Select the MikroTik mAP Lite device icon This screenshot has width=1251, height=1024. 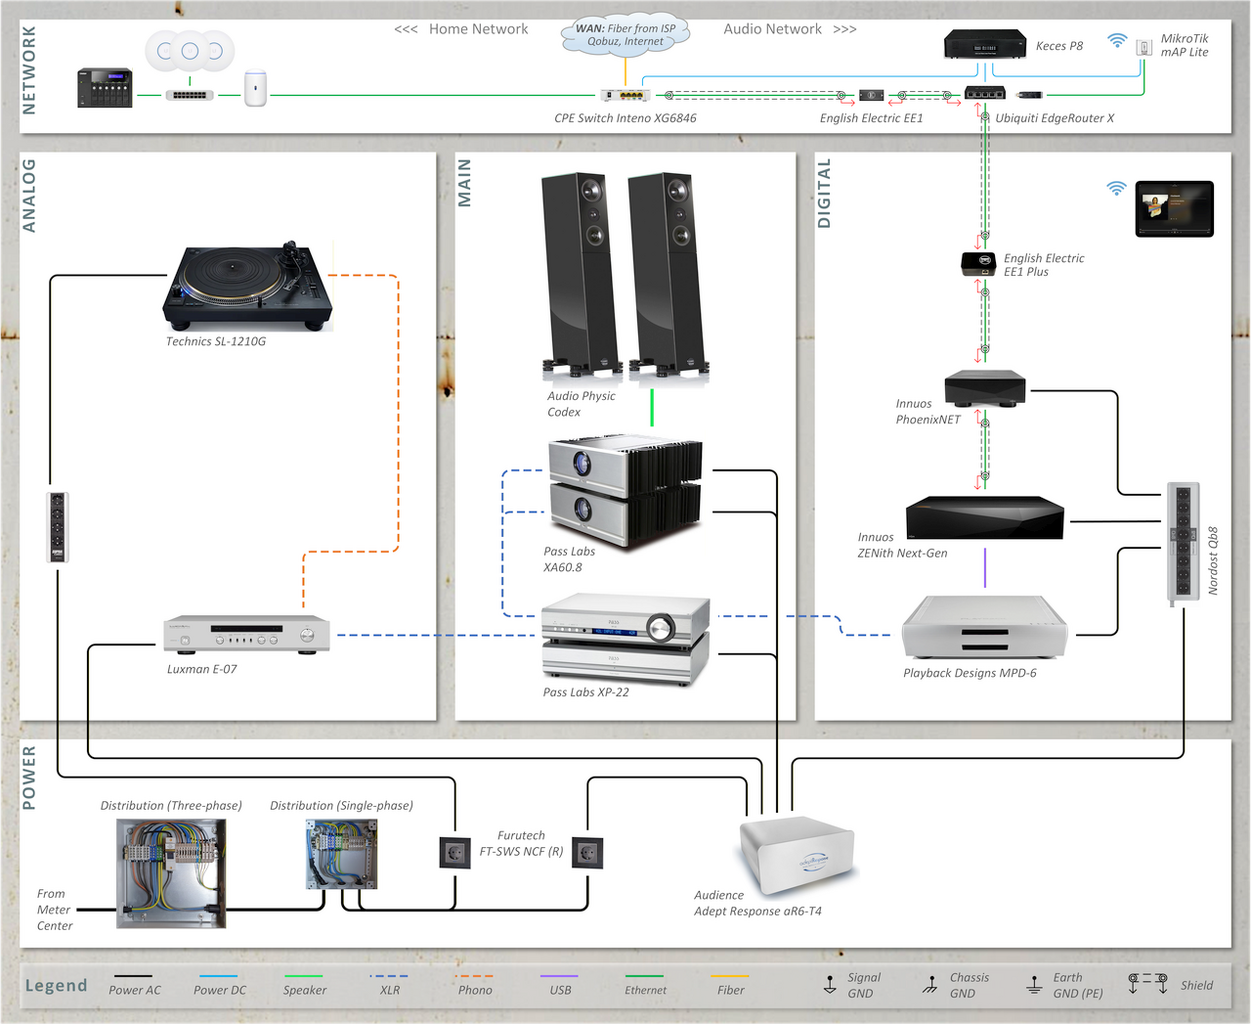(1144, 47)
